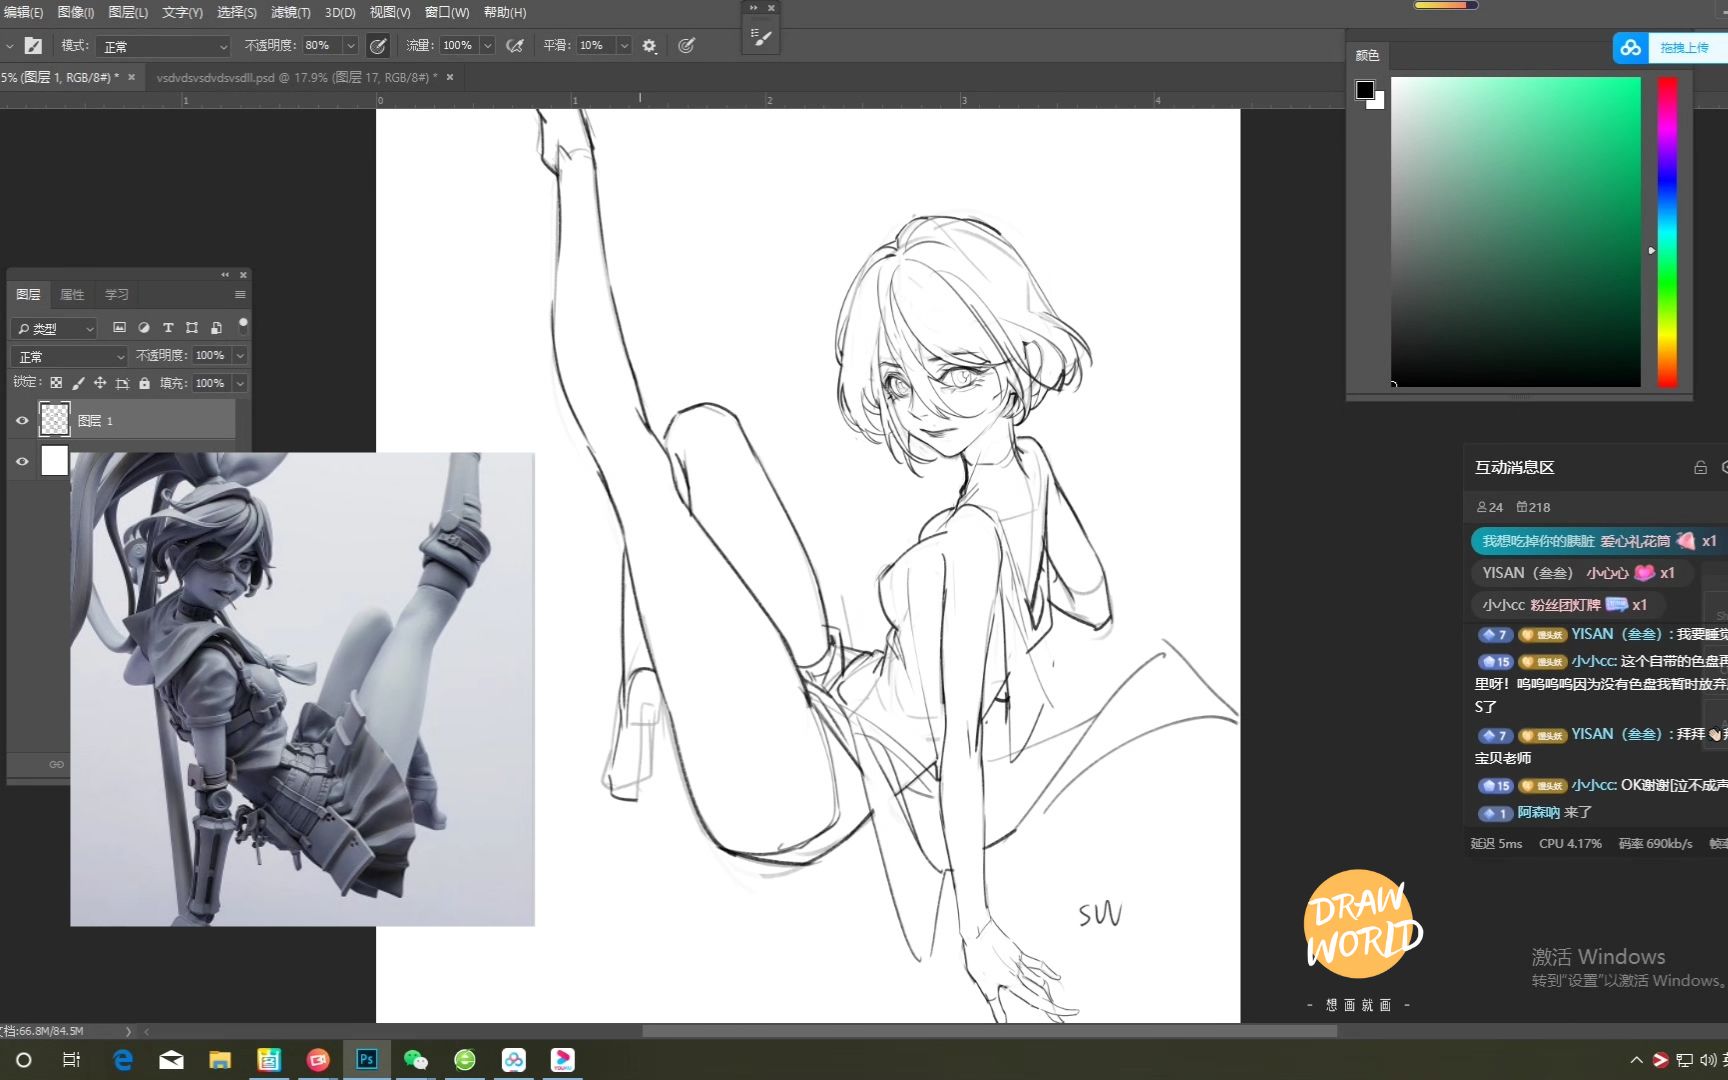Open document status info arrow
1728x1080 pixels.
point(128,1031)
